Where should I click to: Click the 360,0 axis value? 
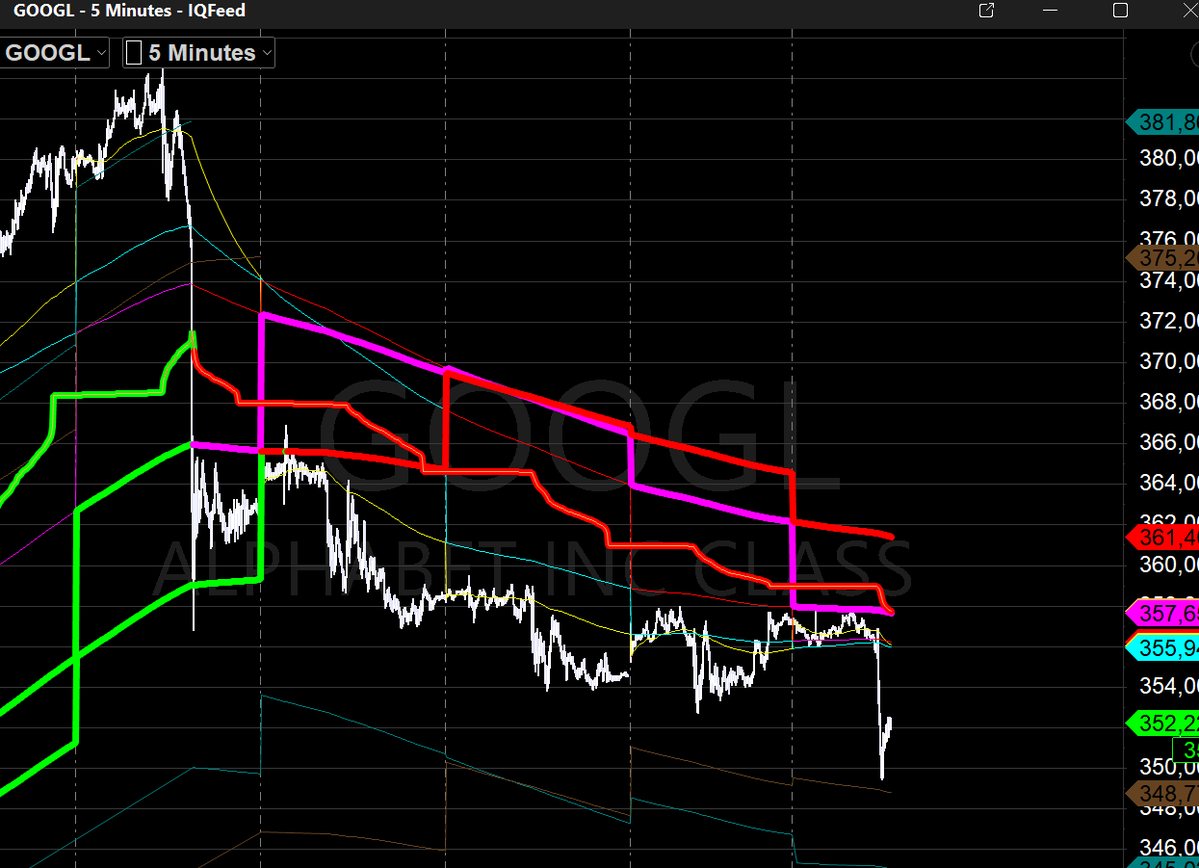pyautogui.click(x=1168, y=564)
